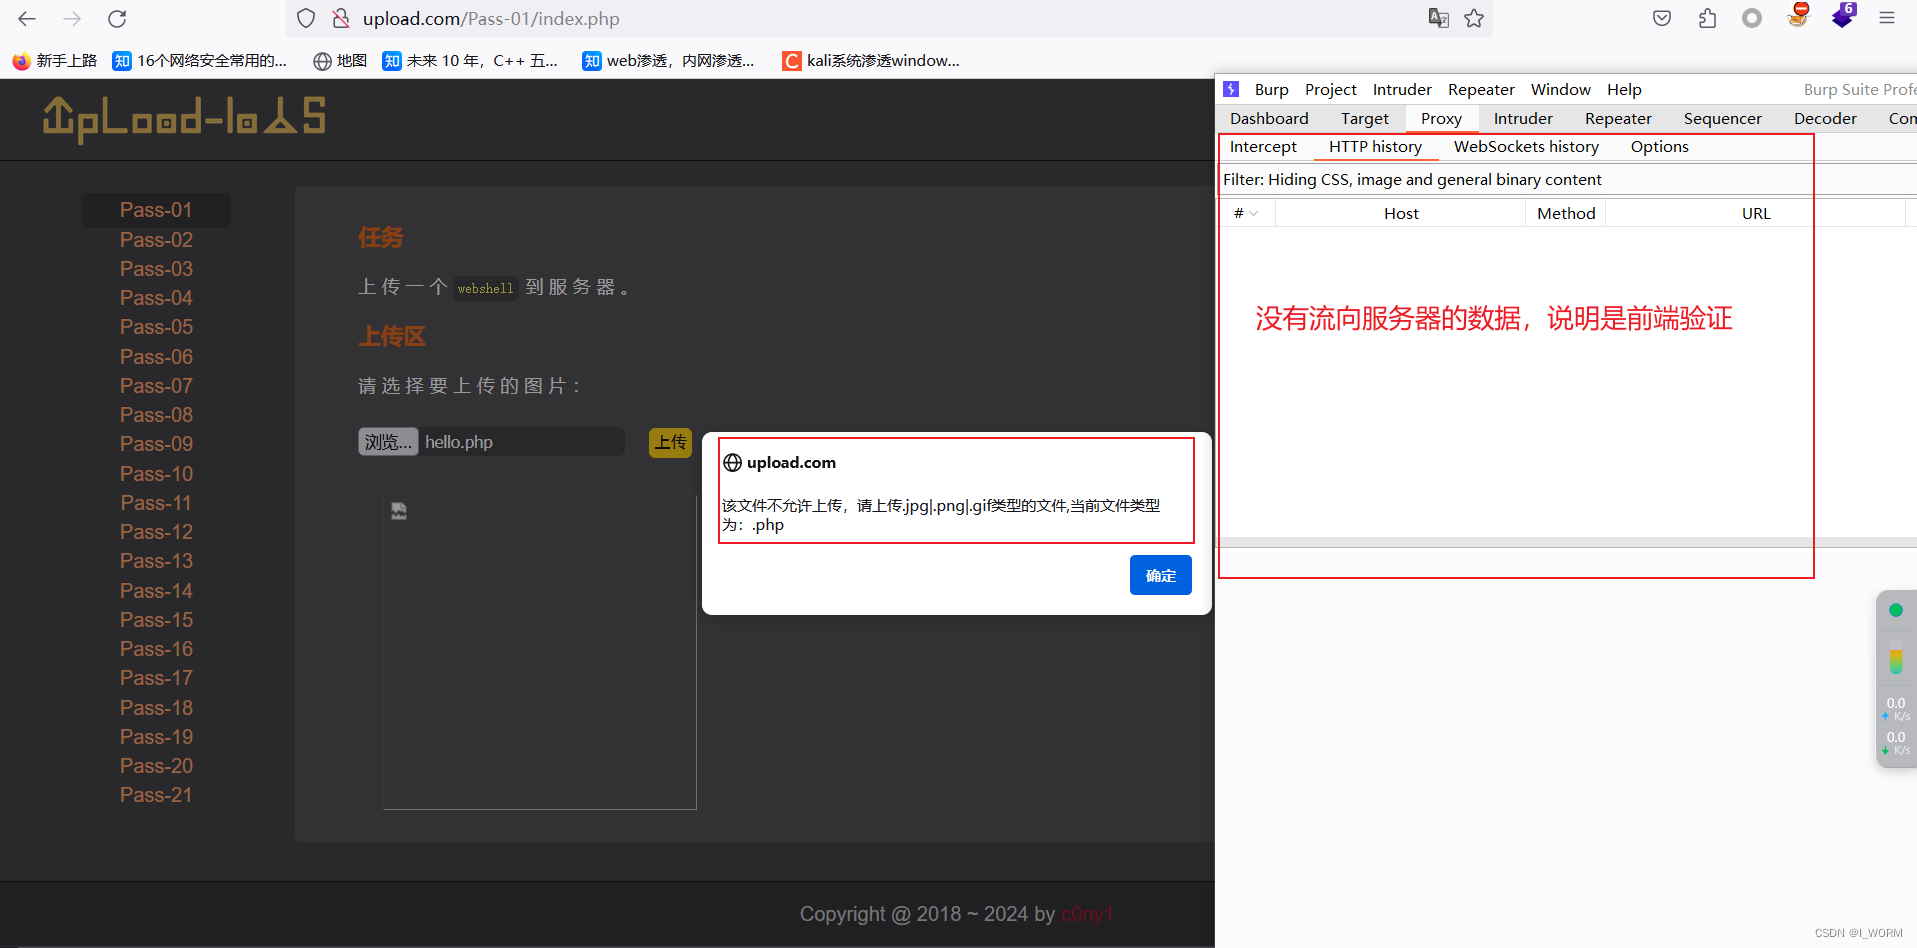
Task: Switch to the Decoder tab in Burp
Action: (x=1825, y=118)
